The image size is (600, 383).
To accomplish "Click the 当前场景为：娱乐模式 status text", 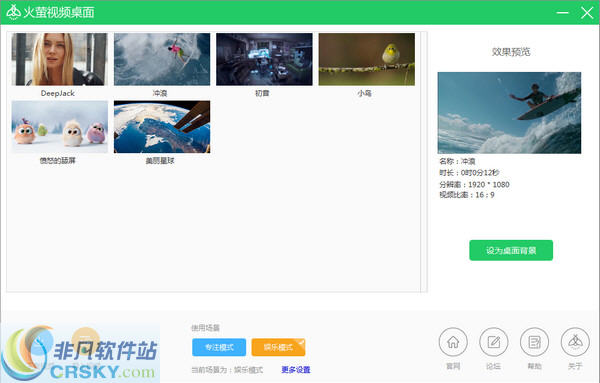I will coord(227,370).
